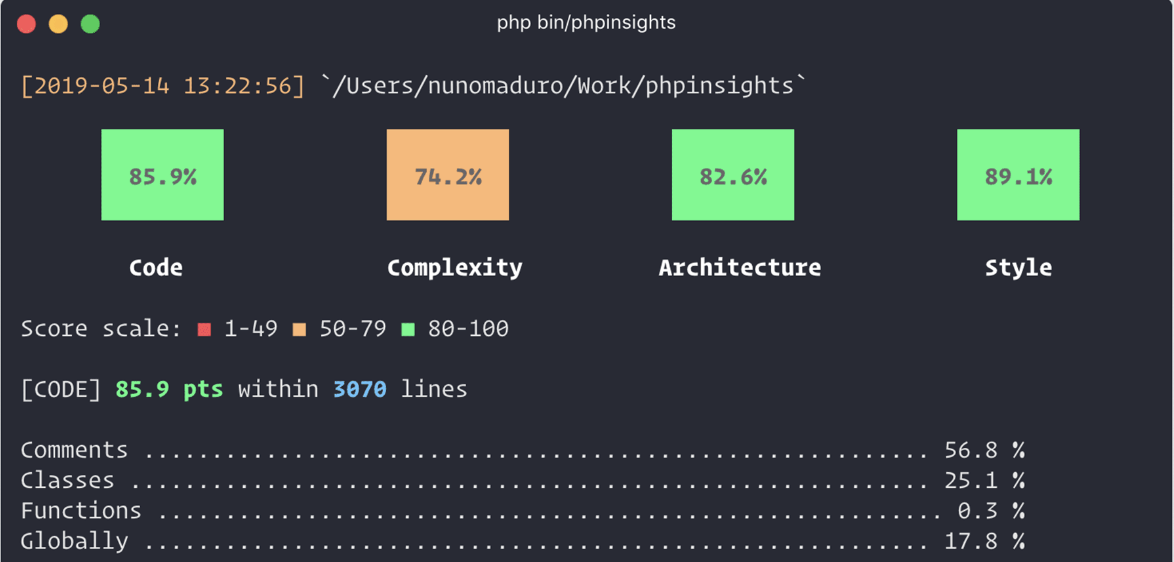Click the phpinsights directory path text
1174x562 pixels.
tap(564, 86)
